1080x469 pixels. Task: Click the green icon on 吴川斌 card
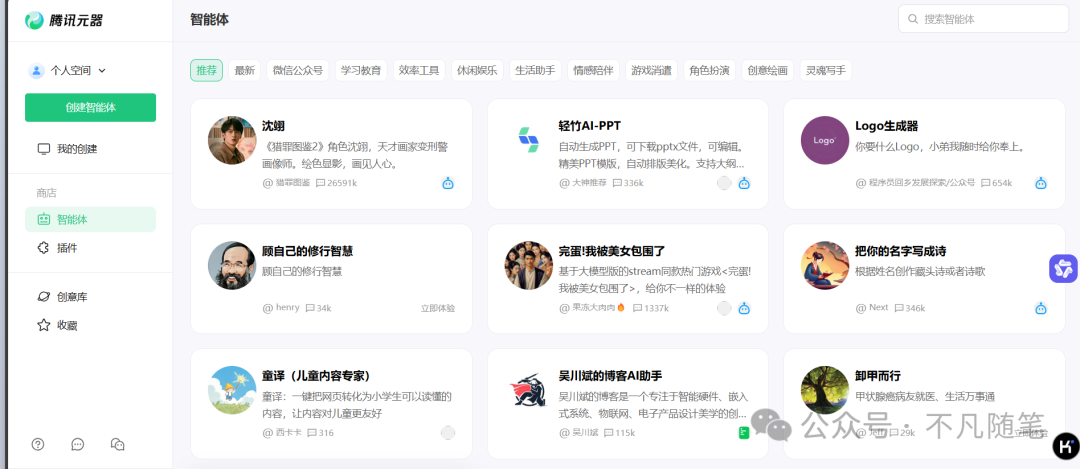tap(744, 432)
